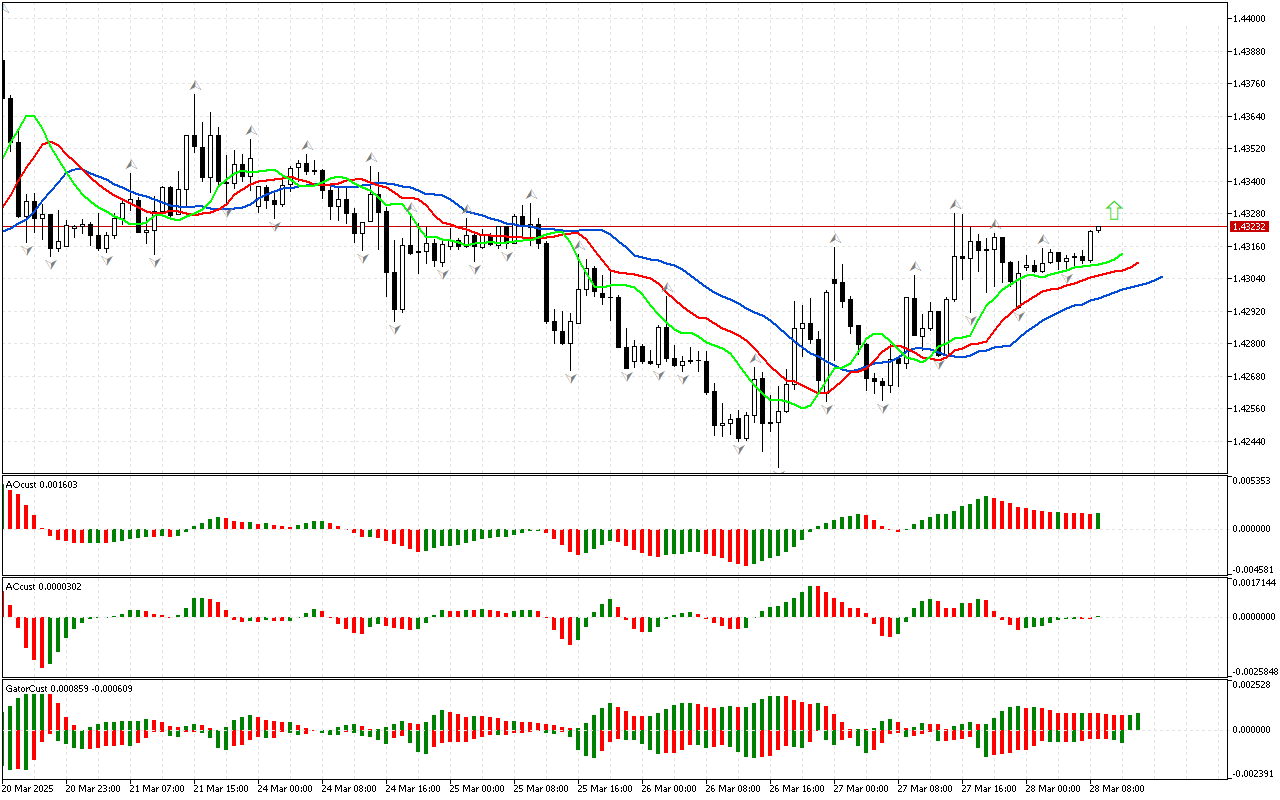
Task: Click the 1.44000 price scale value
Action: pos(1250,19)
